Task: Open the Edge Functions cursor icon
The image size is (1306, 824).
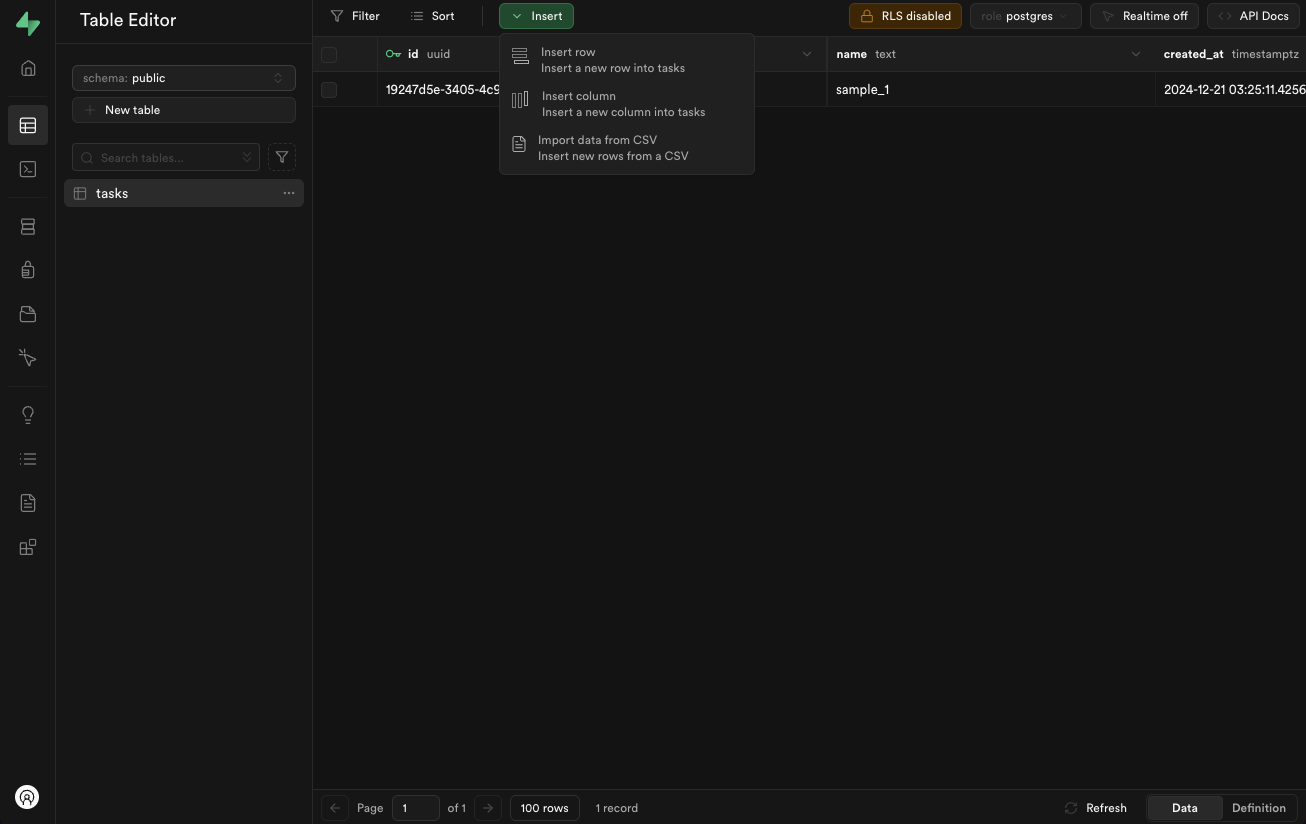Action: [28, 357]
